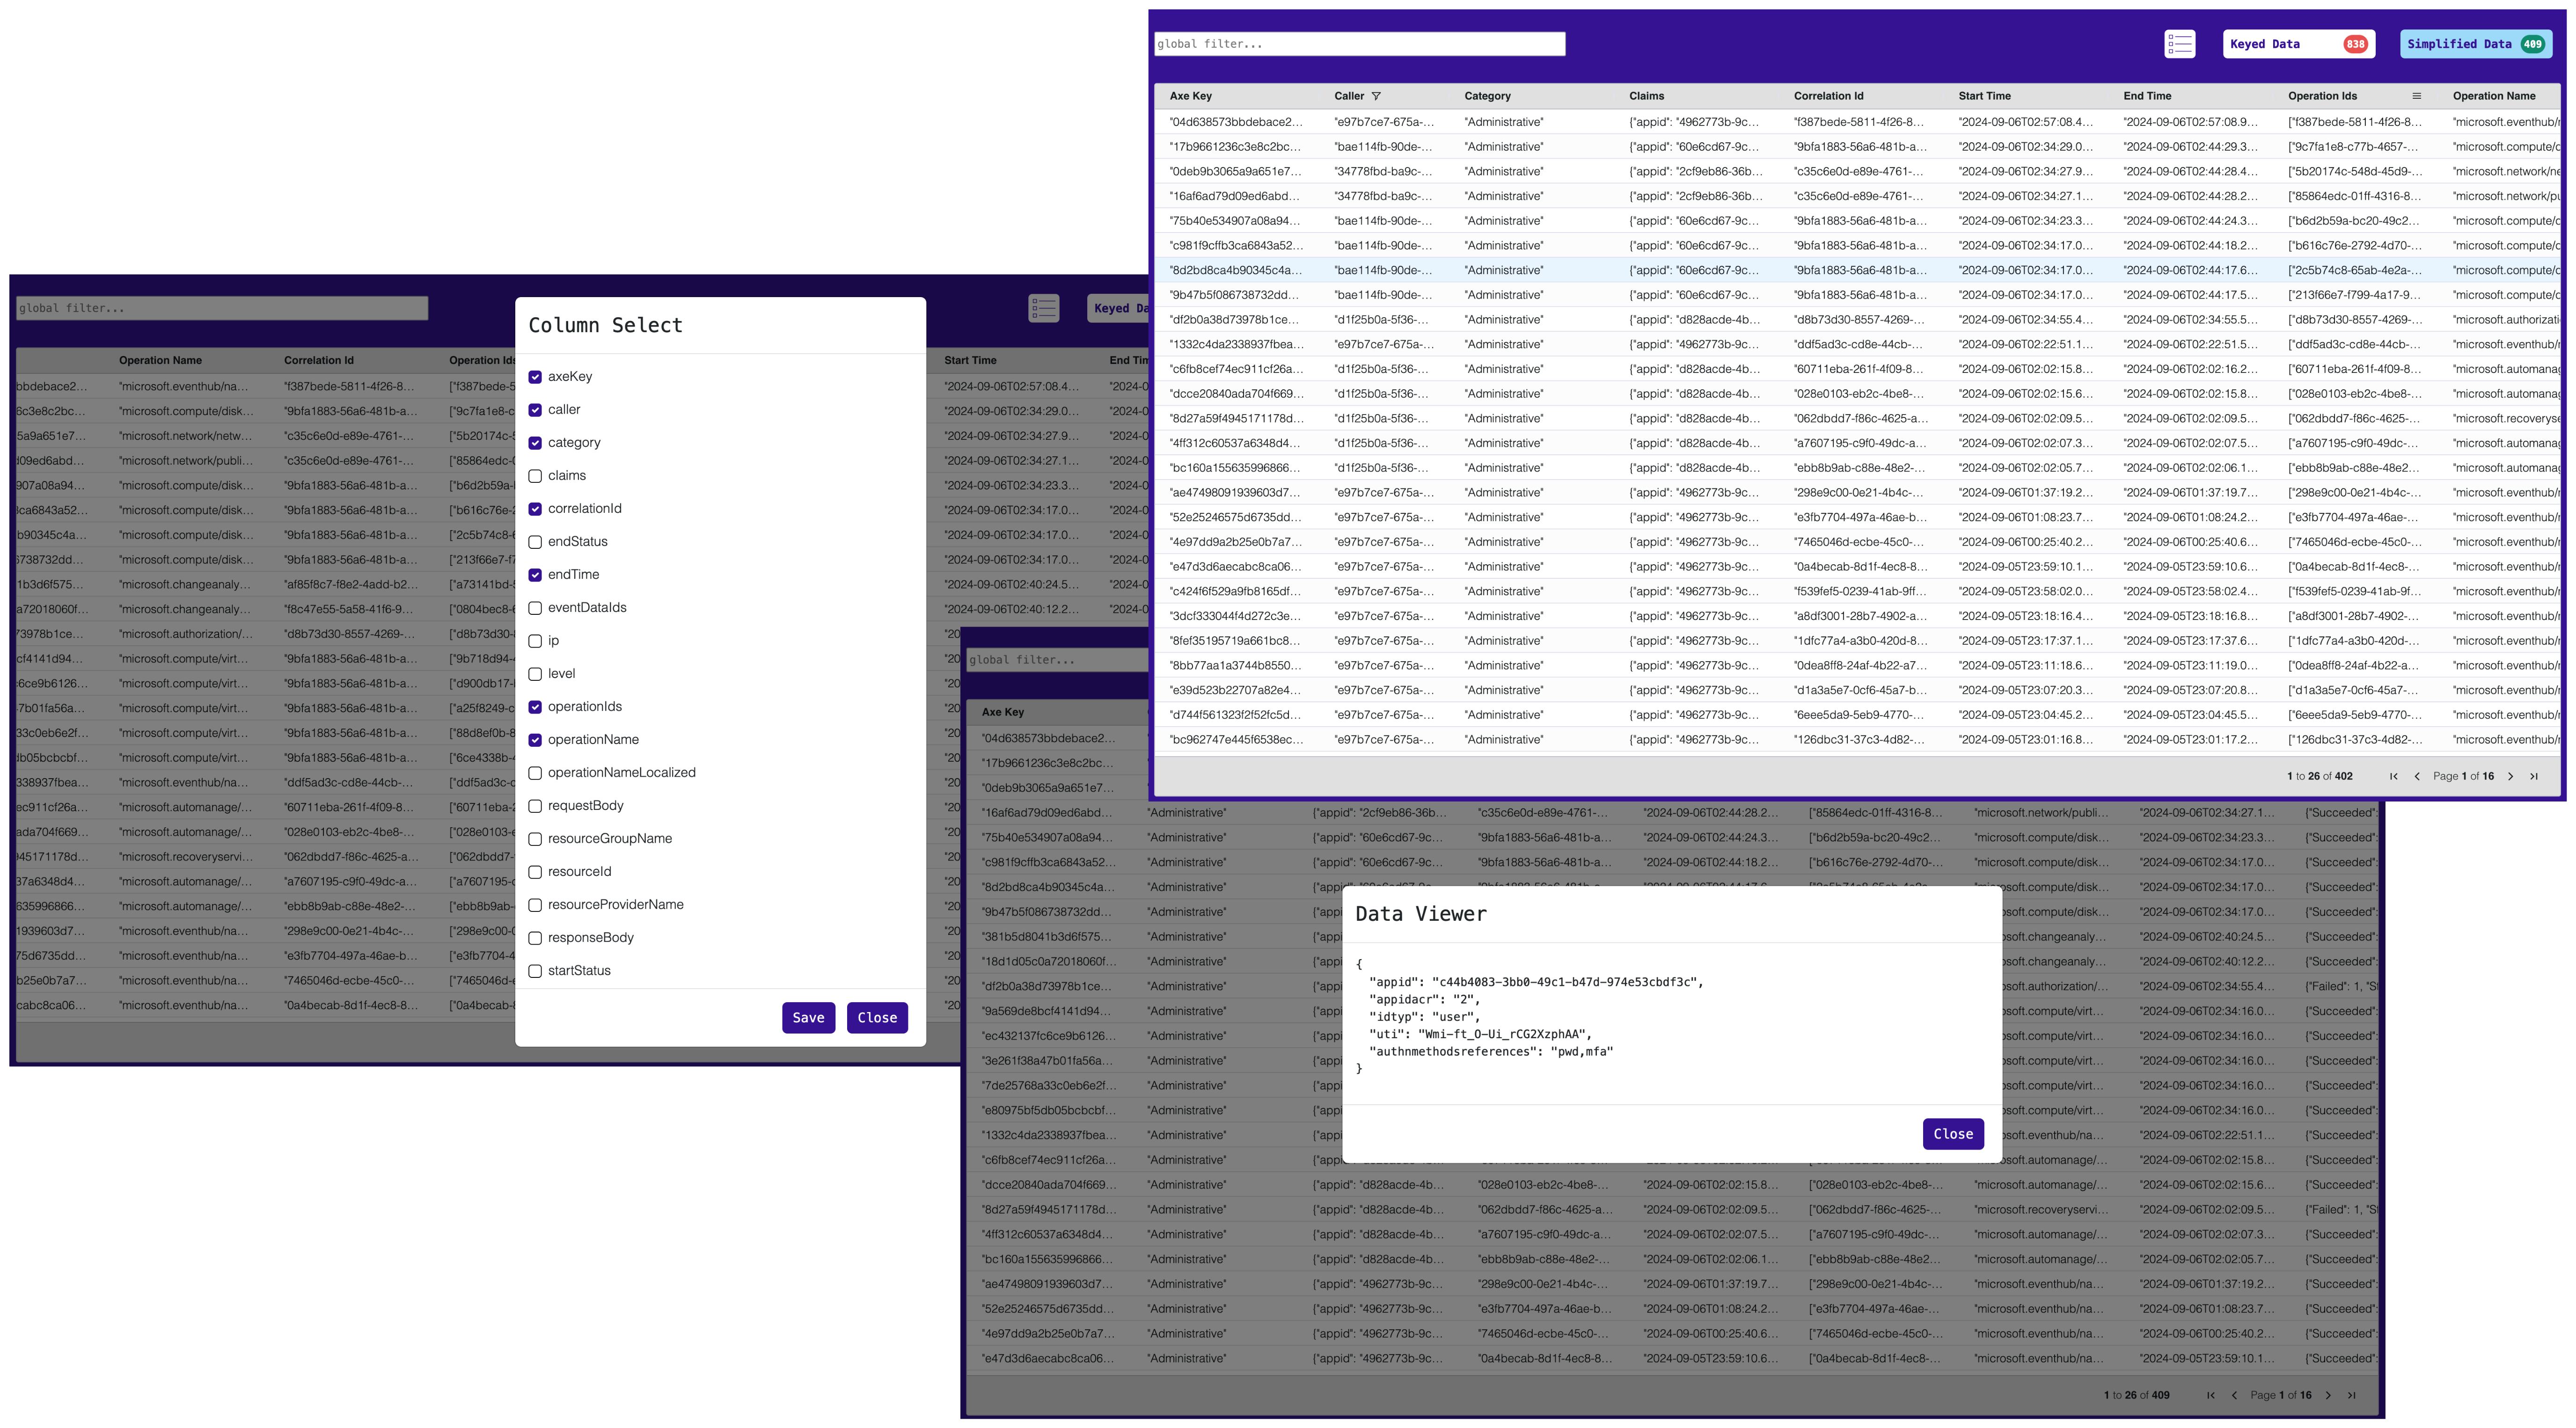Screen dimensions: 2576x1428
Task: Uncheck the category column checkbox
Action: click(x=535, y=443)
